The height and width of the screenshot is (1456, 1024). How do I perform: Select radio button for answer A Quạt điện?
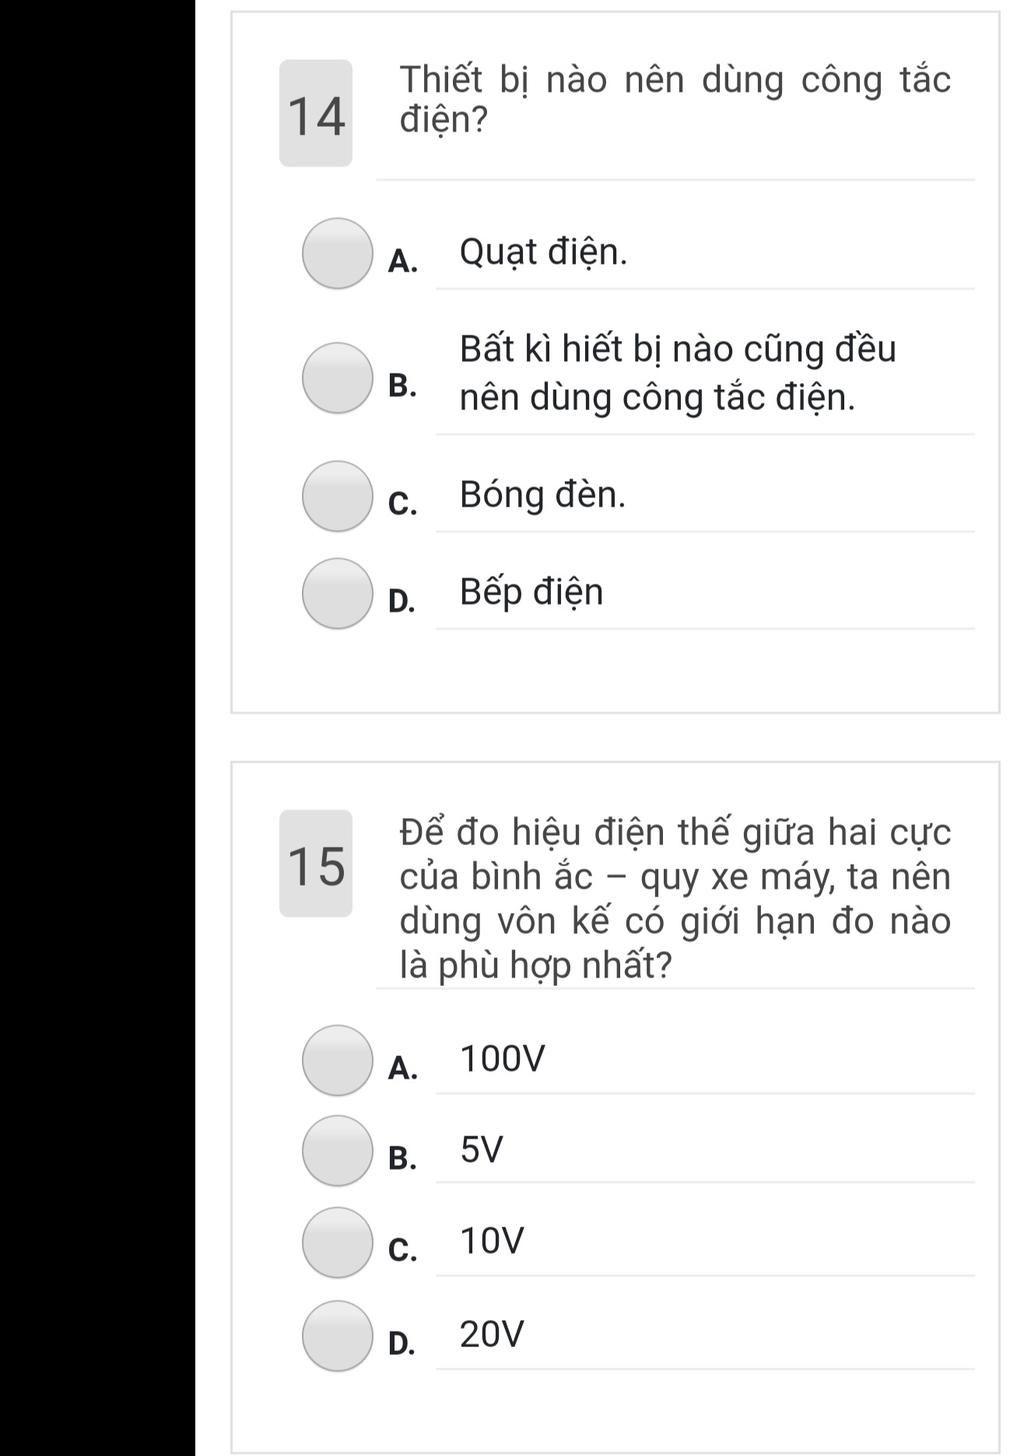pos(337,253)
